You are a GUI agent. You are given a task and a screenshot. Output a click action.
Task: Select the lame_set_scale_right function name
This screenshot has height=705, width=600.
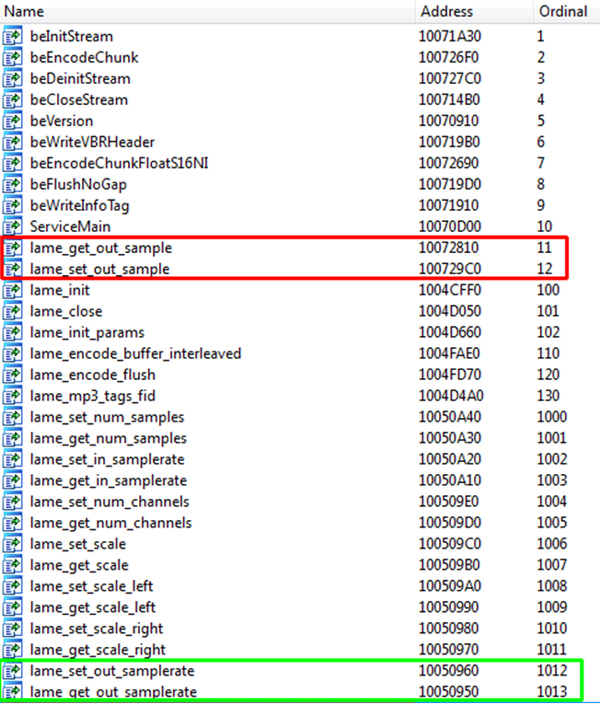coord(96,629)
